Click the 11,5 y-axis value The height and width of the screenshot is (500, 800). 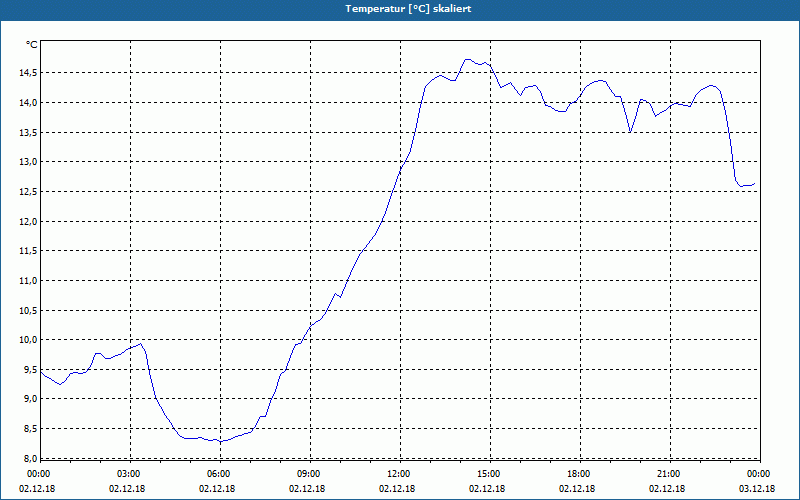coord(29,251)
